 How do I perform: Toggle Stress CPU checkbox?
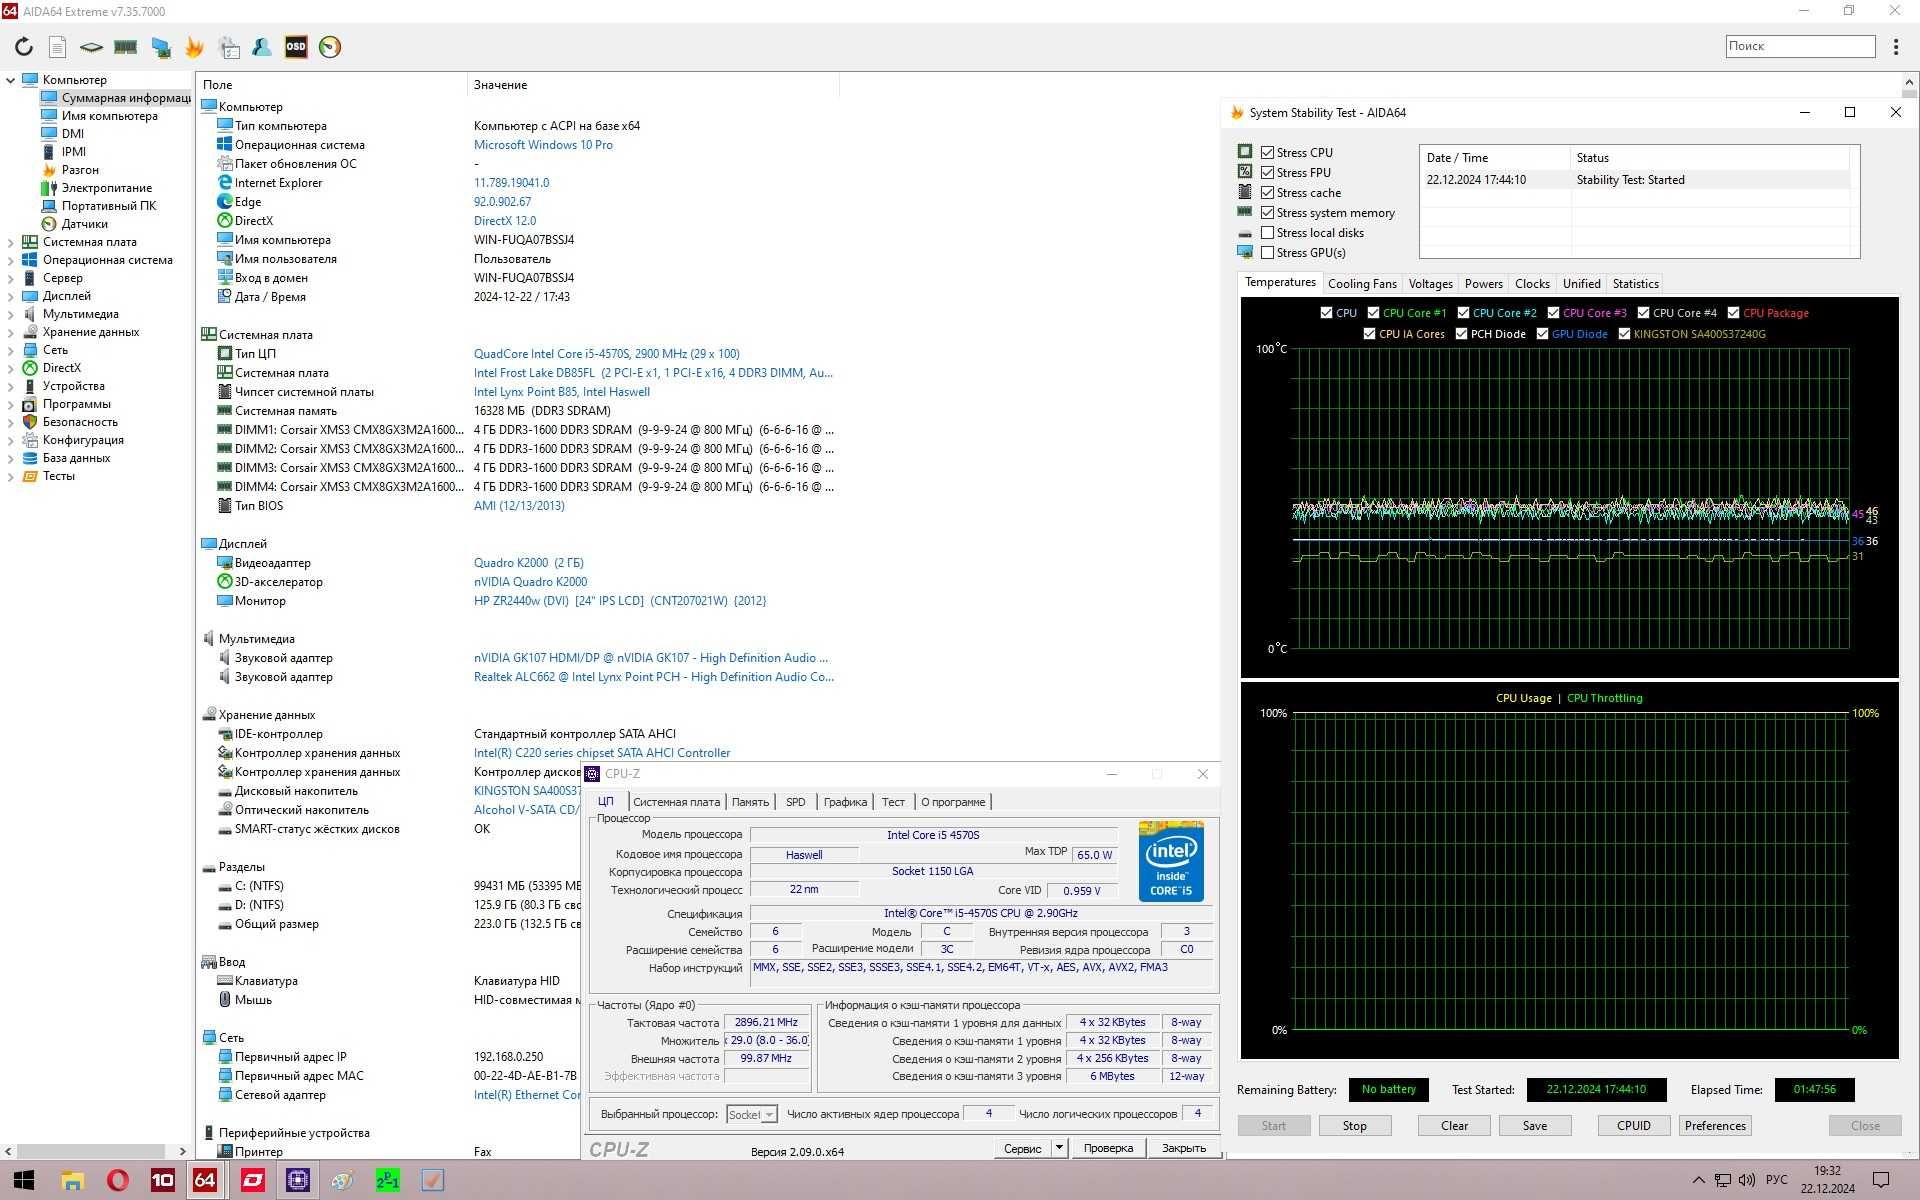[1267, 152]
